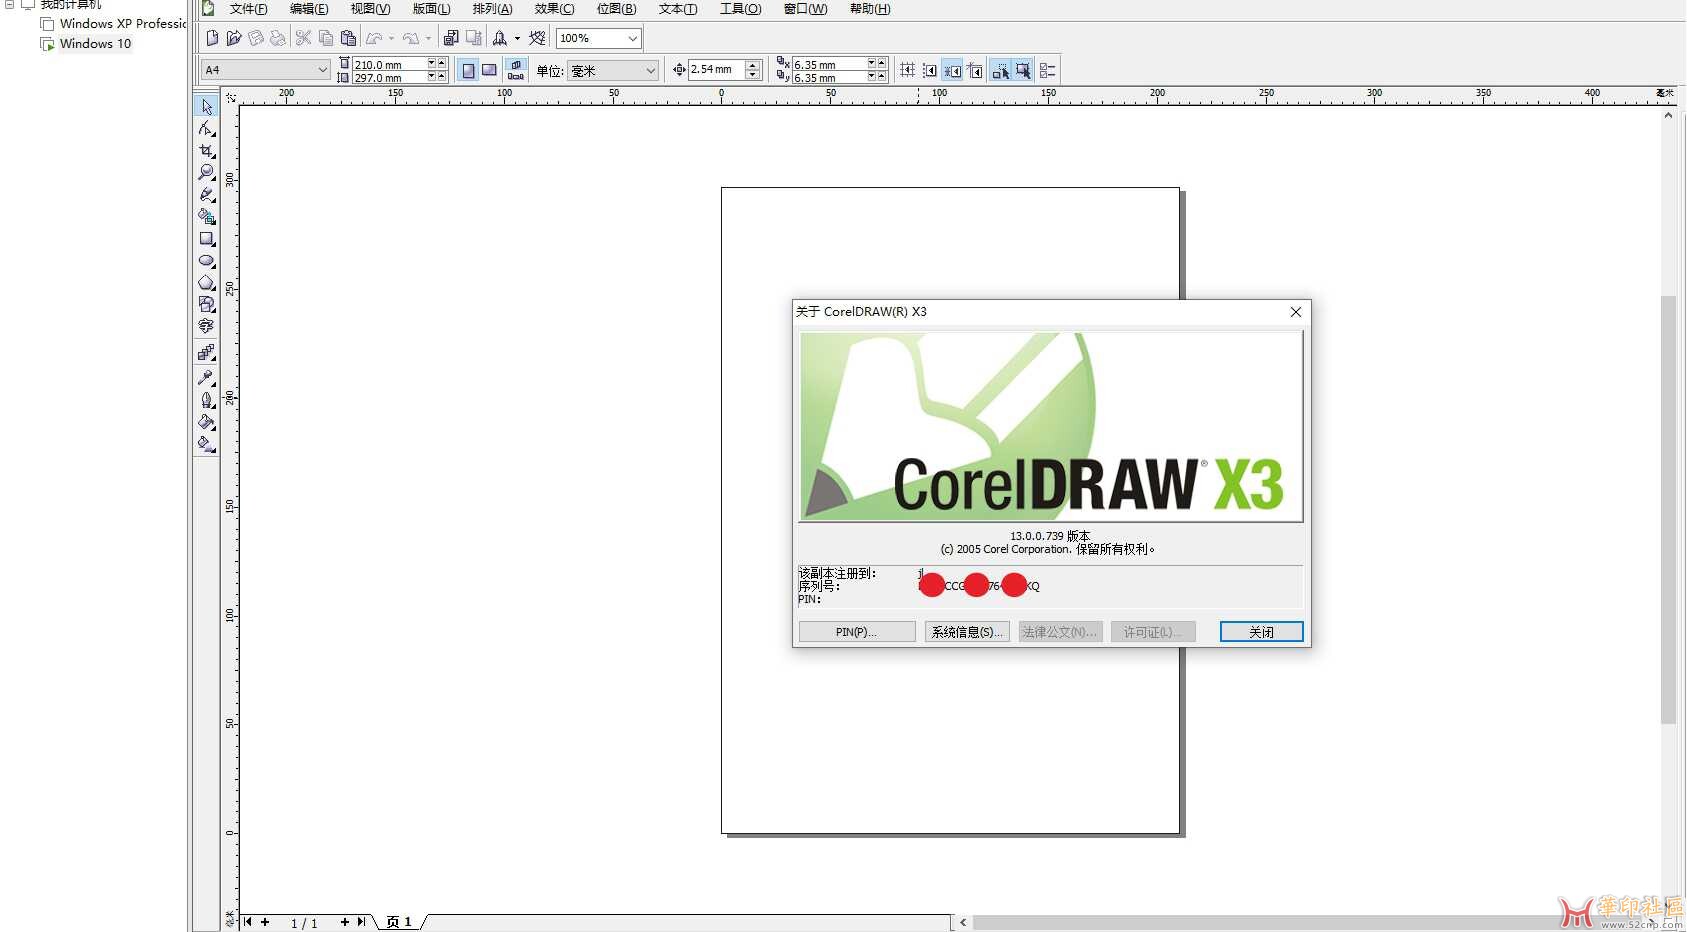The width and height of the screenshot is (1687, 932).
Task: Open the 编辑(E) menu
Action: (x=309, y=9)
